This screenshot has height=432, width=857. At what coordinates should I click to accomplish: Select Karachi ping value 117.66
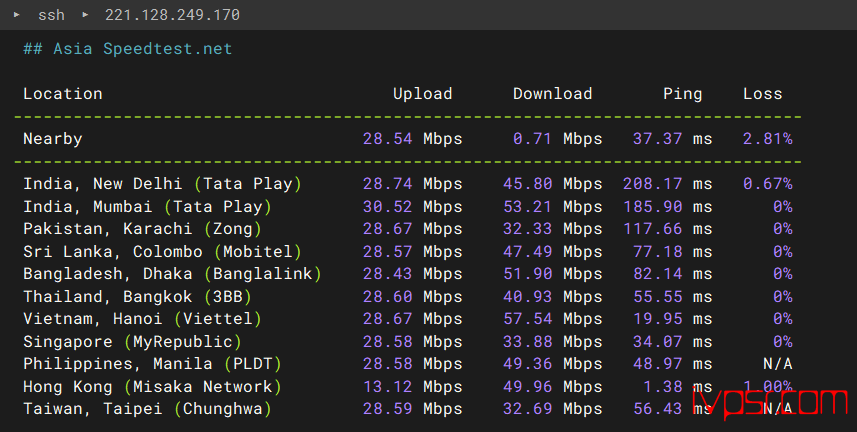tap(652, 229)
